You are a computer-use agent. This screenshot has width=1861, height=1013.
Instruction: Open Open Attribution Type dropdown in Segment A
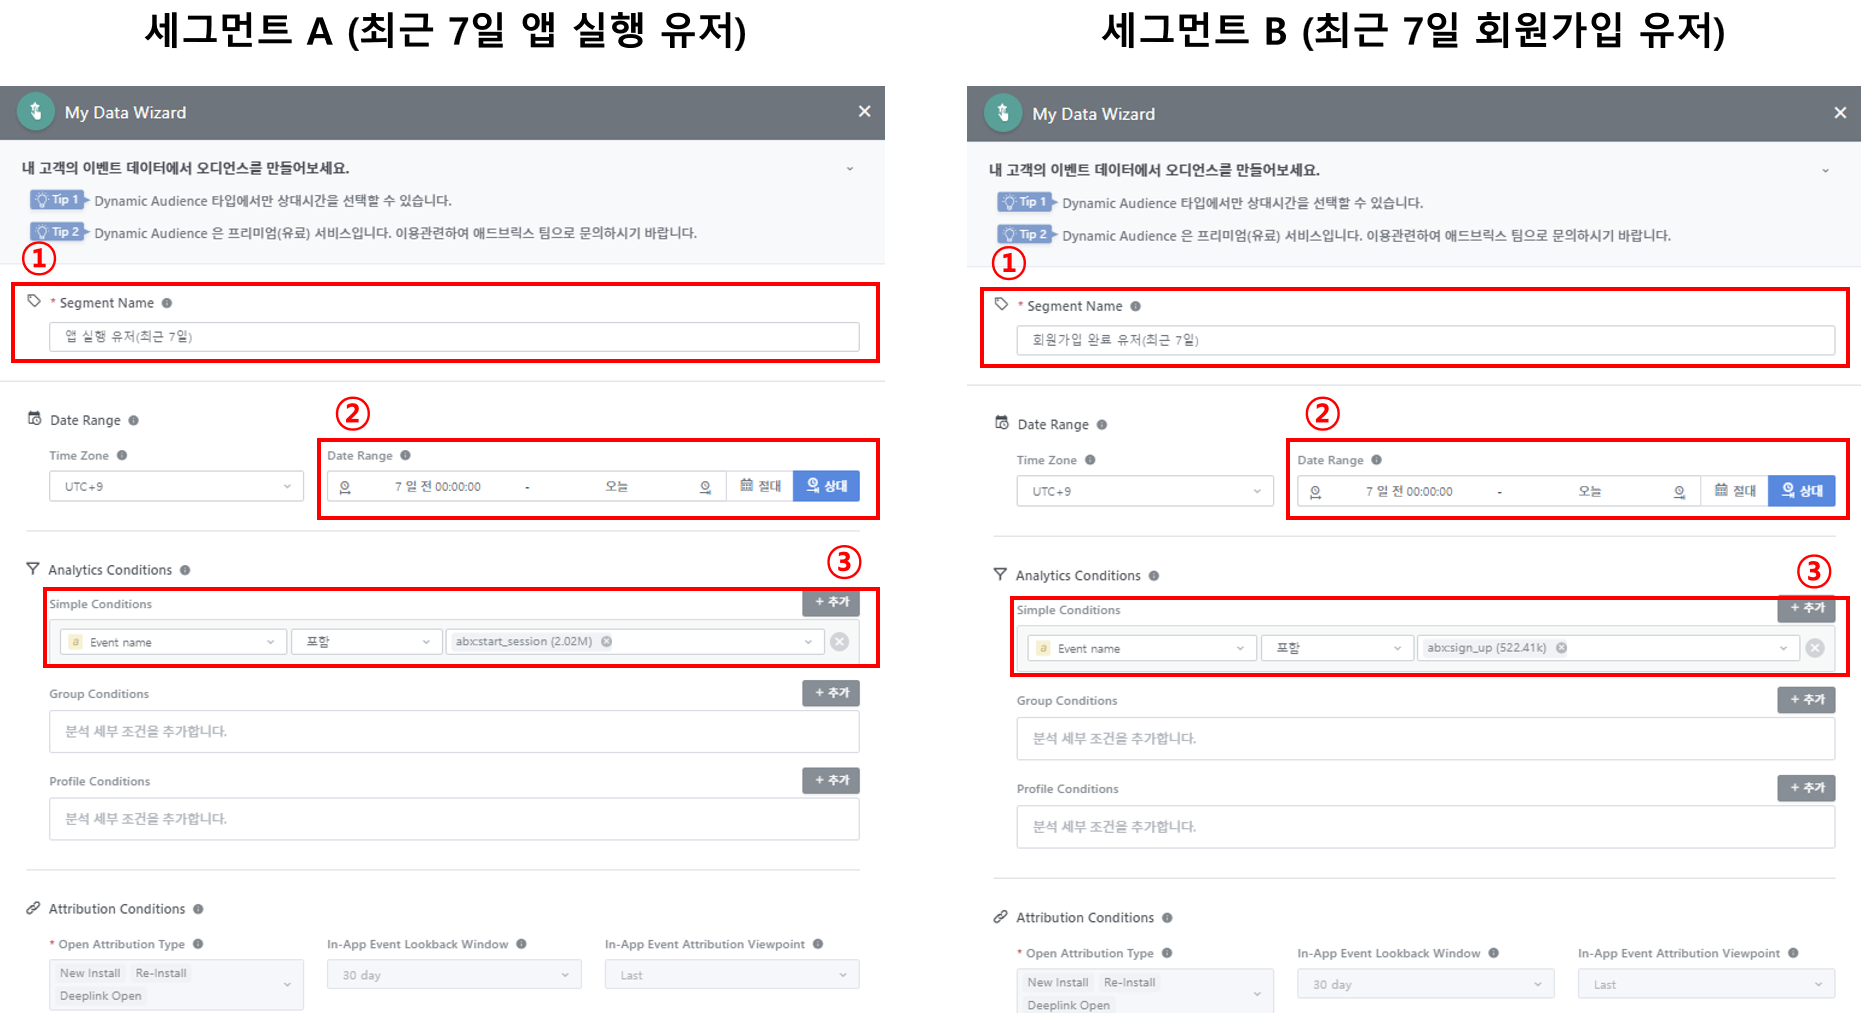point(176,984)
